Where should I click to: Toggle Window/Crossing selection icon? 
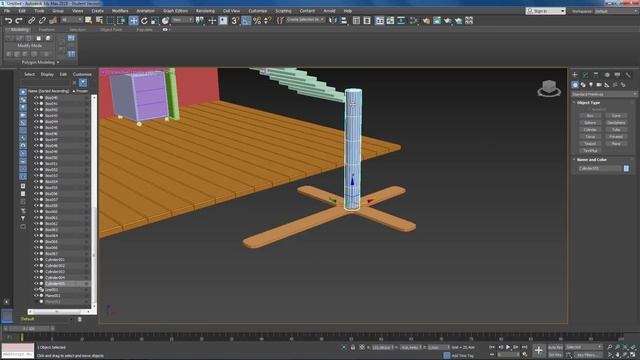pyautogui.click(x=121, y=20)
